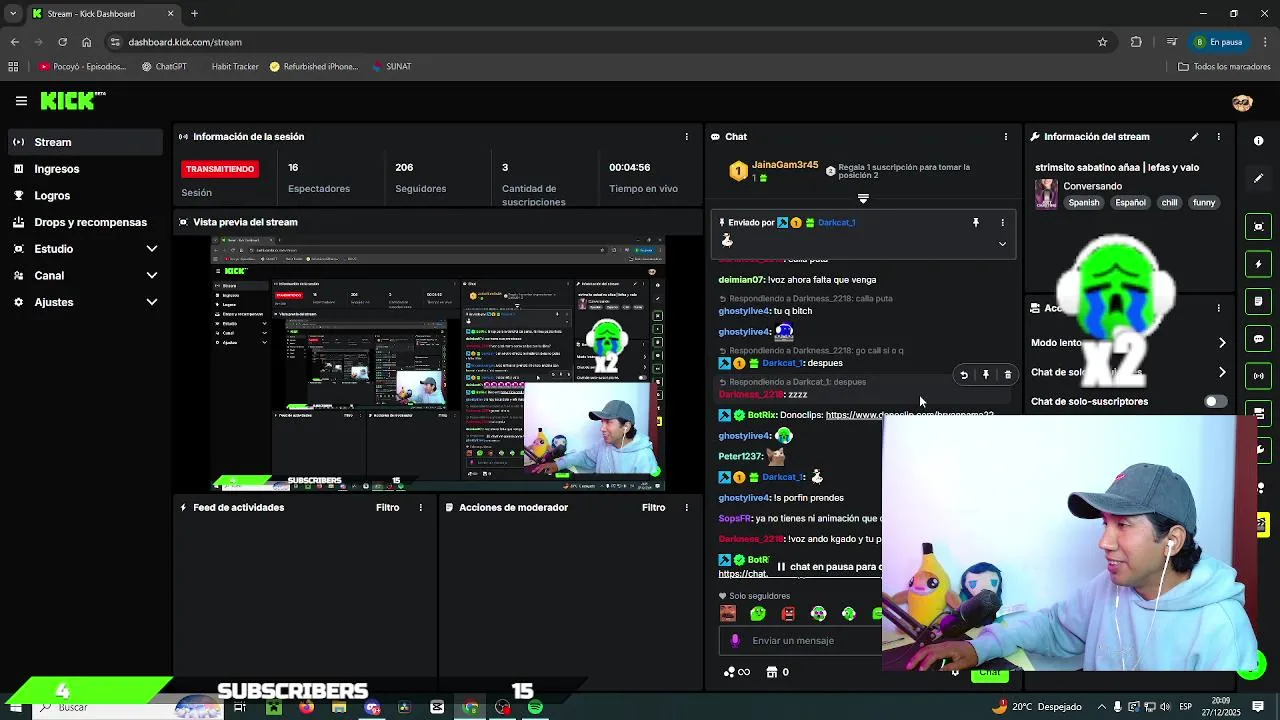This screenshot has height=720, width=1280.
Task: Open a new browser tab
Action: (x=194, y=14)
